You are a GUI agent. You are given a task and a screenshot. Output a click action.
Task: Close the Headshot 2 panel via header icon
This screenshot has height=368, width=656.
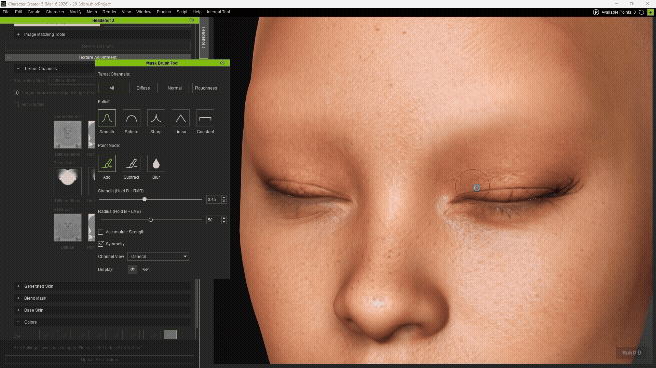click(192, 20)
